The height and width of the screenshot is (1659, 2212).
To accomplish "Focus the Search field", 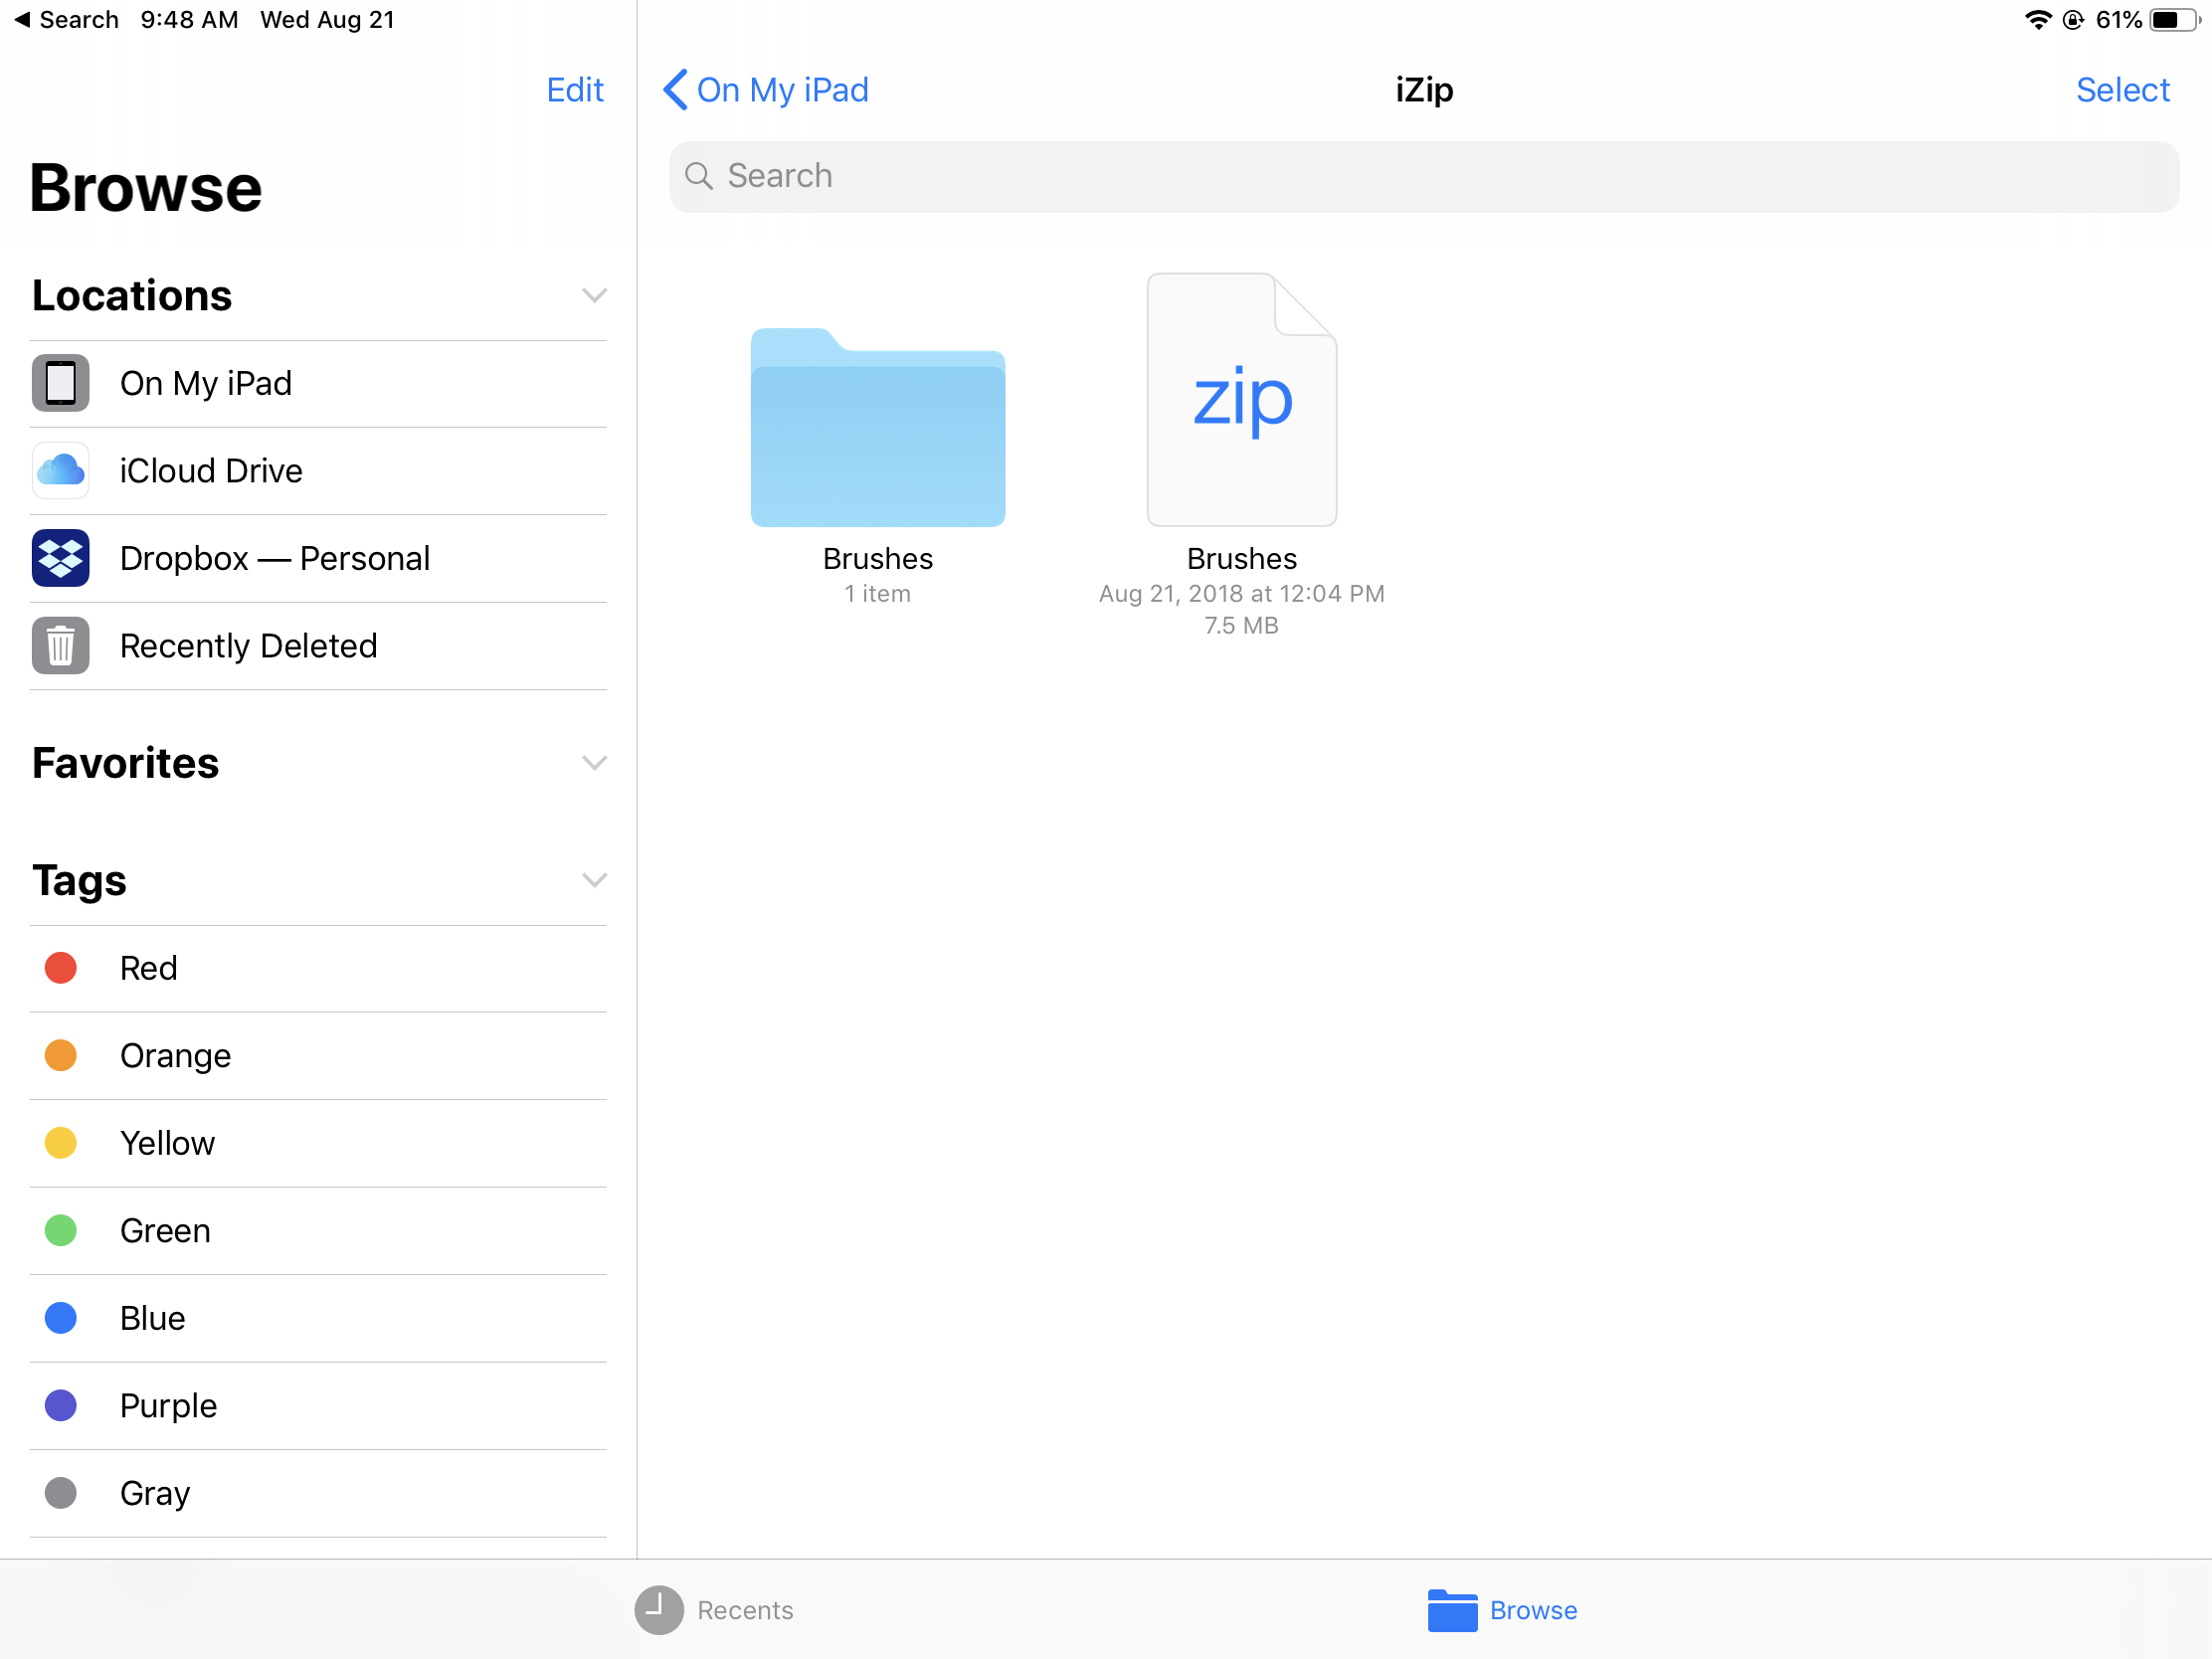I will coord(1424,176).
